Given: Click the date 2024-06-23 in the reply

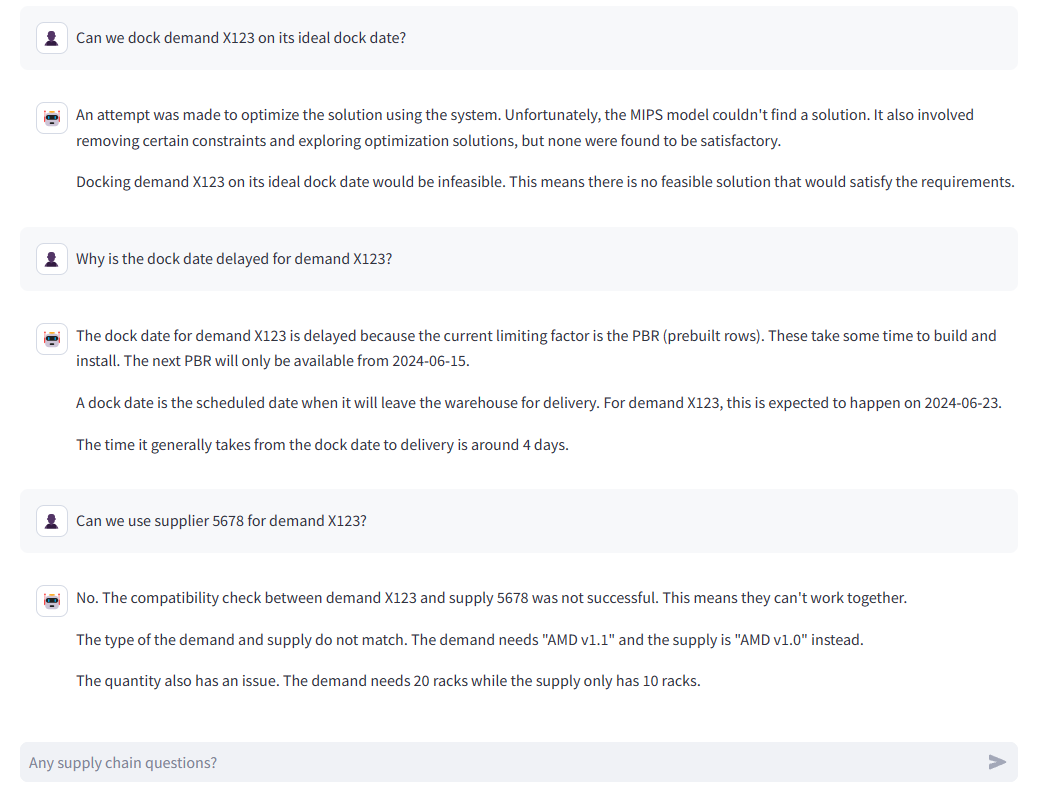Looking at the screenshot, I should coord(961,403).
